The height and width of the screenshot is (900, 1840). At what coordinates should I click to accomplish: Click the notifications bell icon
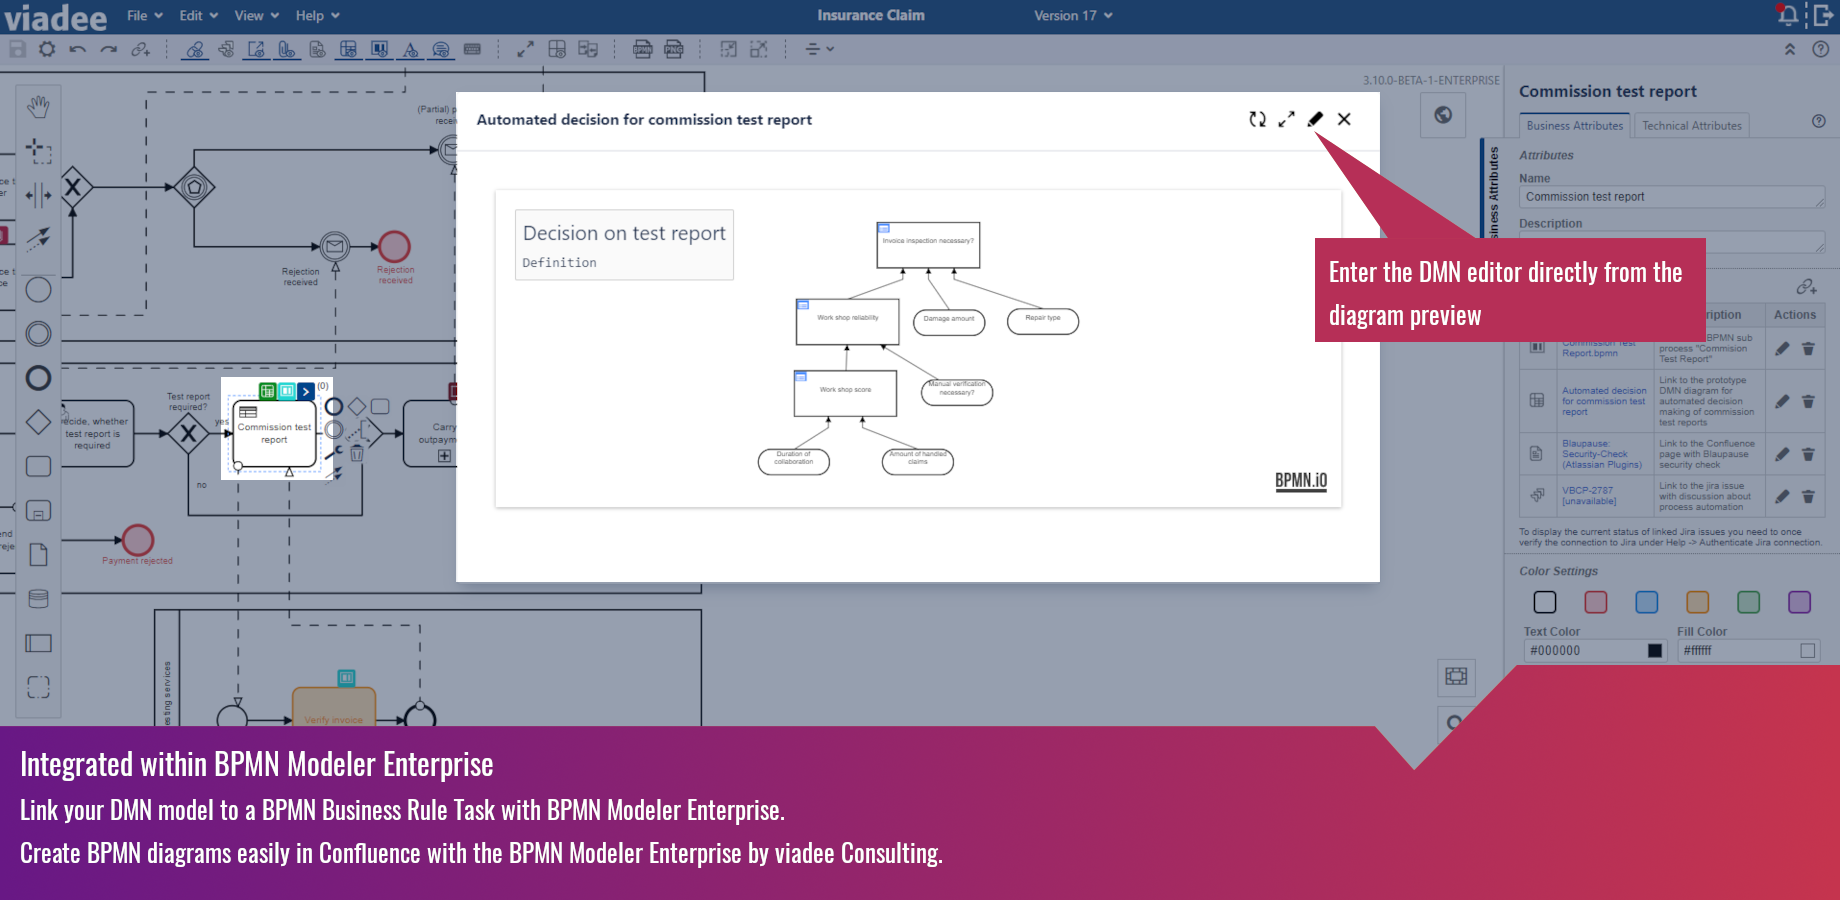point(1788,15)
